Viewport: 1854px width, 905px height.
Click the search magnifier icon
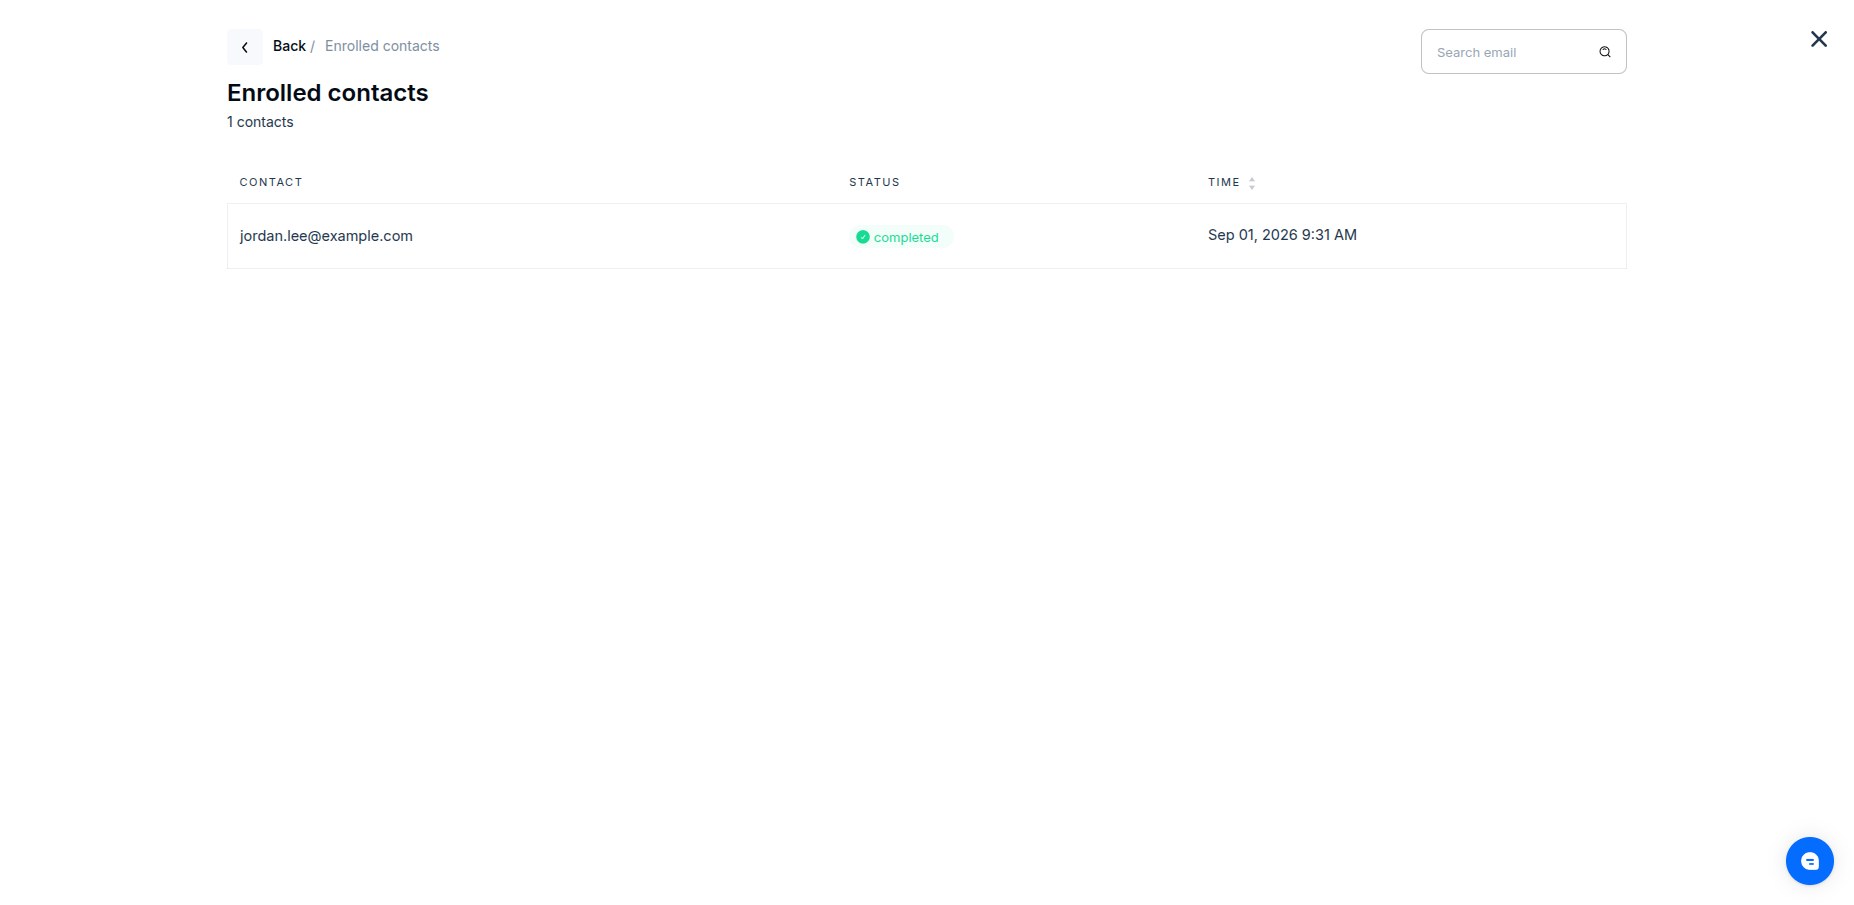(x=1605, y=52)
